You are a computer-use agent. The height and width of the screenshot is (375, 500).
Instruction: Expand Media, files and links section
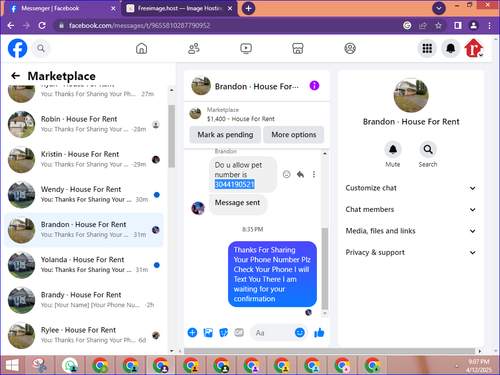[x=411, y=231]
